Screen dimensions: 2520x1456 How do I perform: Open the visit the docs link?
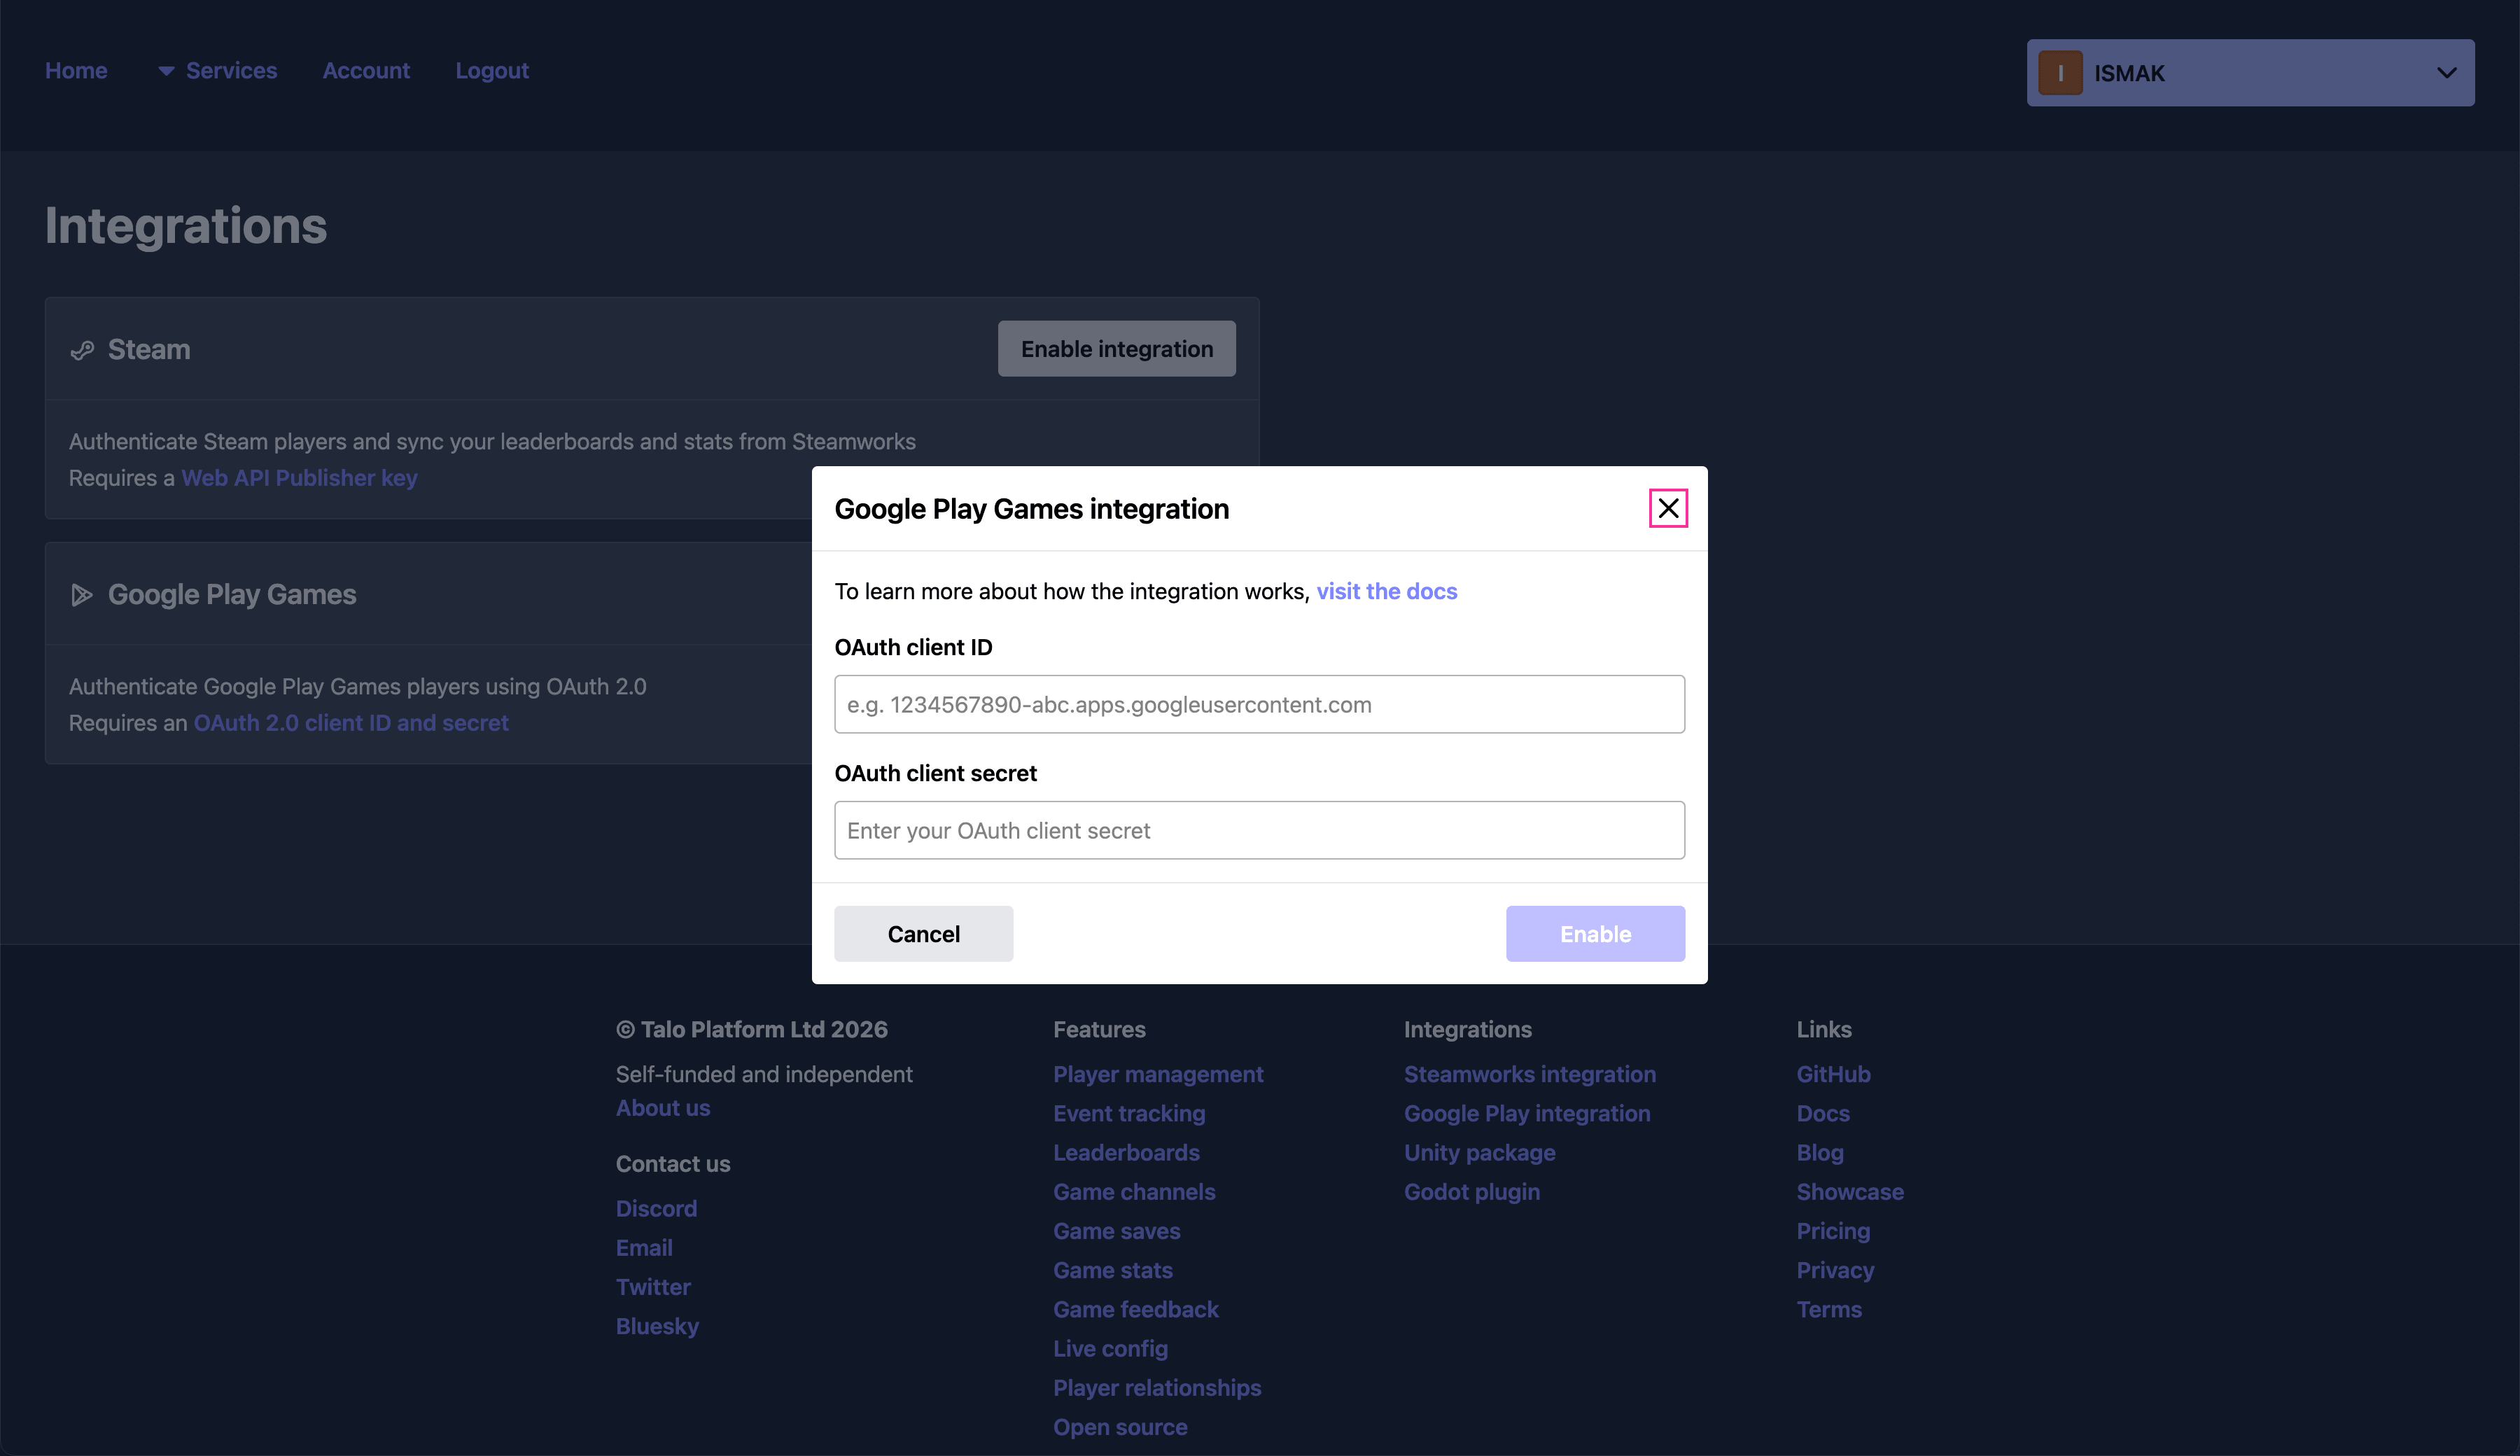[x=1387, y=591]
